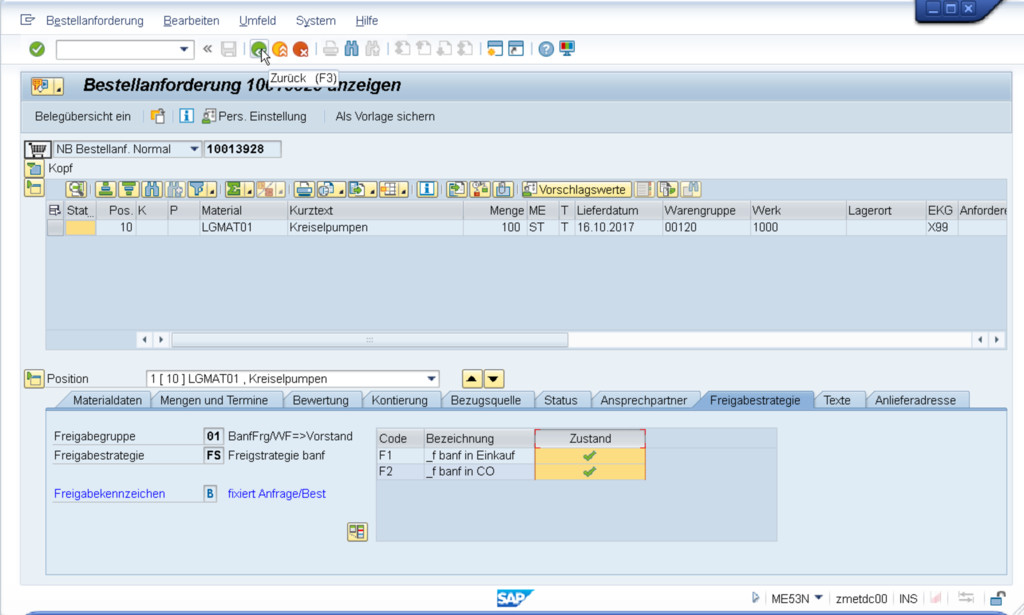Image resolution: width=1024 pixels, height=615 pixels.
Task: Click the Other requisition icon beside Belegübersicht
Action: (x=157, y=116)
